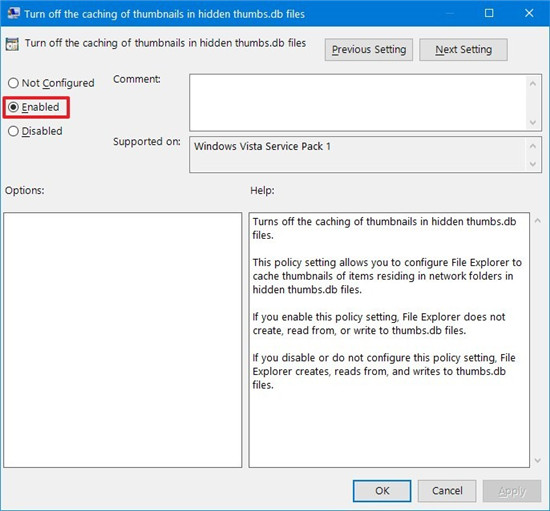550x511 pixels.
Task: Click the policy icon in title bar
Action: pyautogui.click(x=13, y=13)
